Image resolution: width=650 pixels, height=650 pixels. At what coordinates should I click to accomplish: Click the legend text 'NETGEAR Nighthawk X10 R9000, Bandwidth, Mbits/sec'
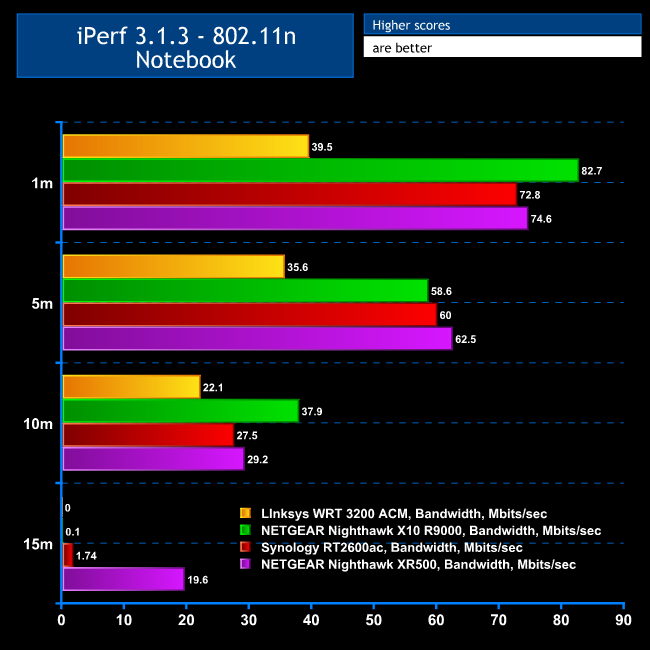point(431,531)
